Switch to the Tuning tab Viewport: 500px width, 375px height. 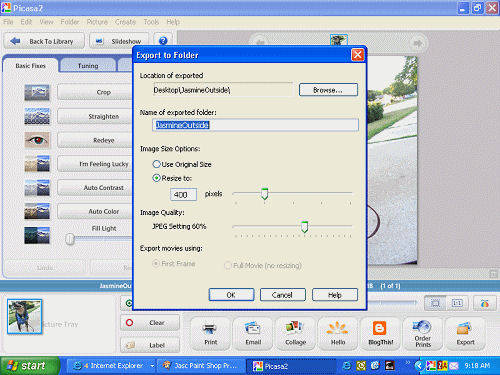click(x=88, y=66)
